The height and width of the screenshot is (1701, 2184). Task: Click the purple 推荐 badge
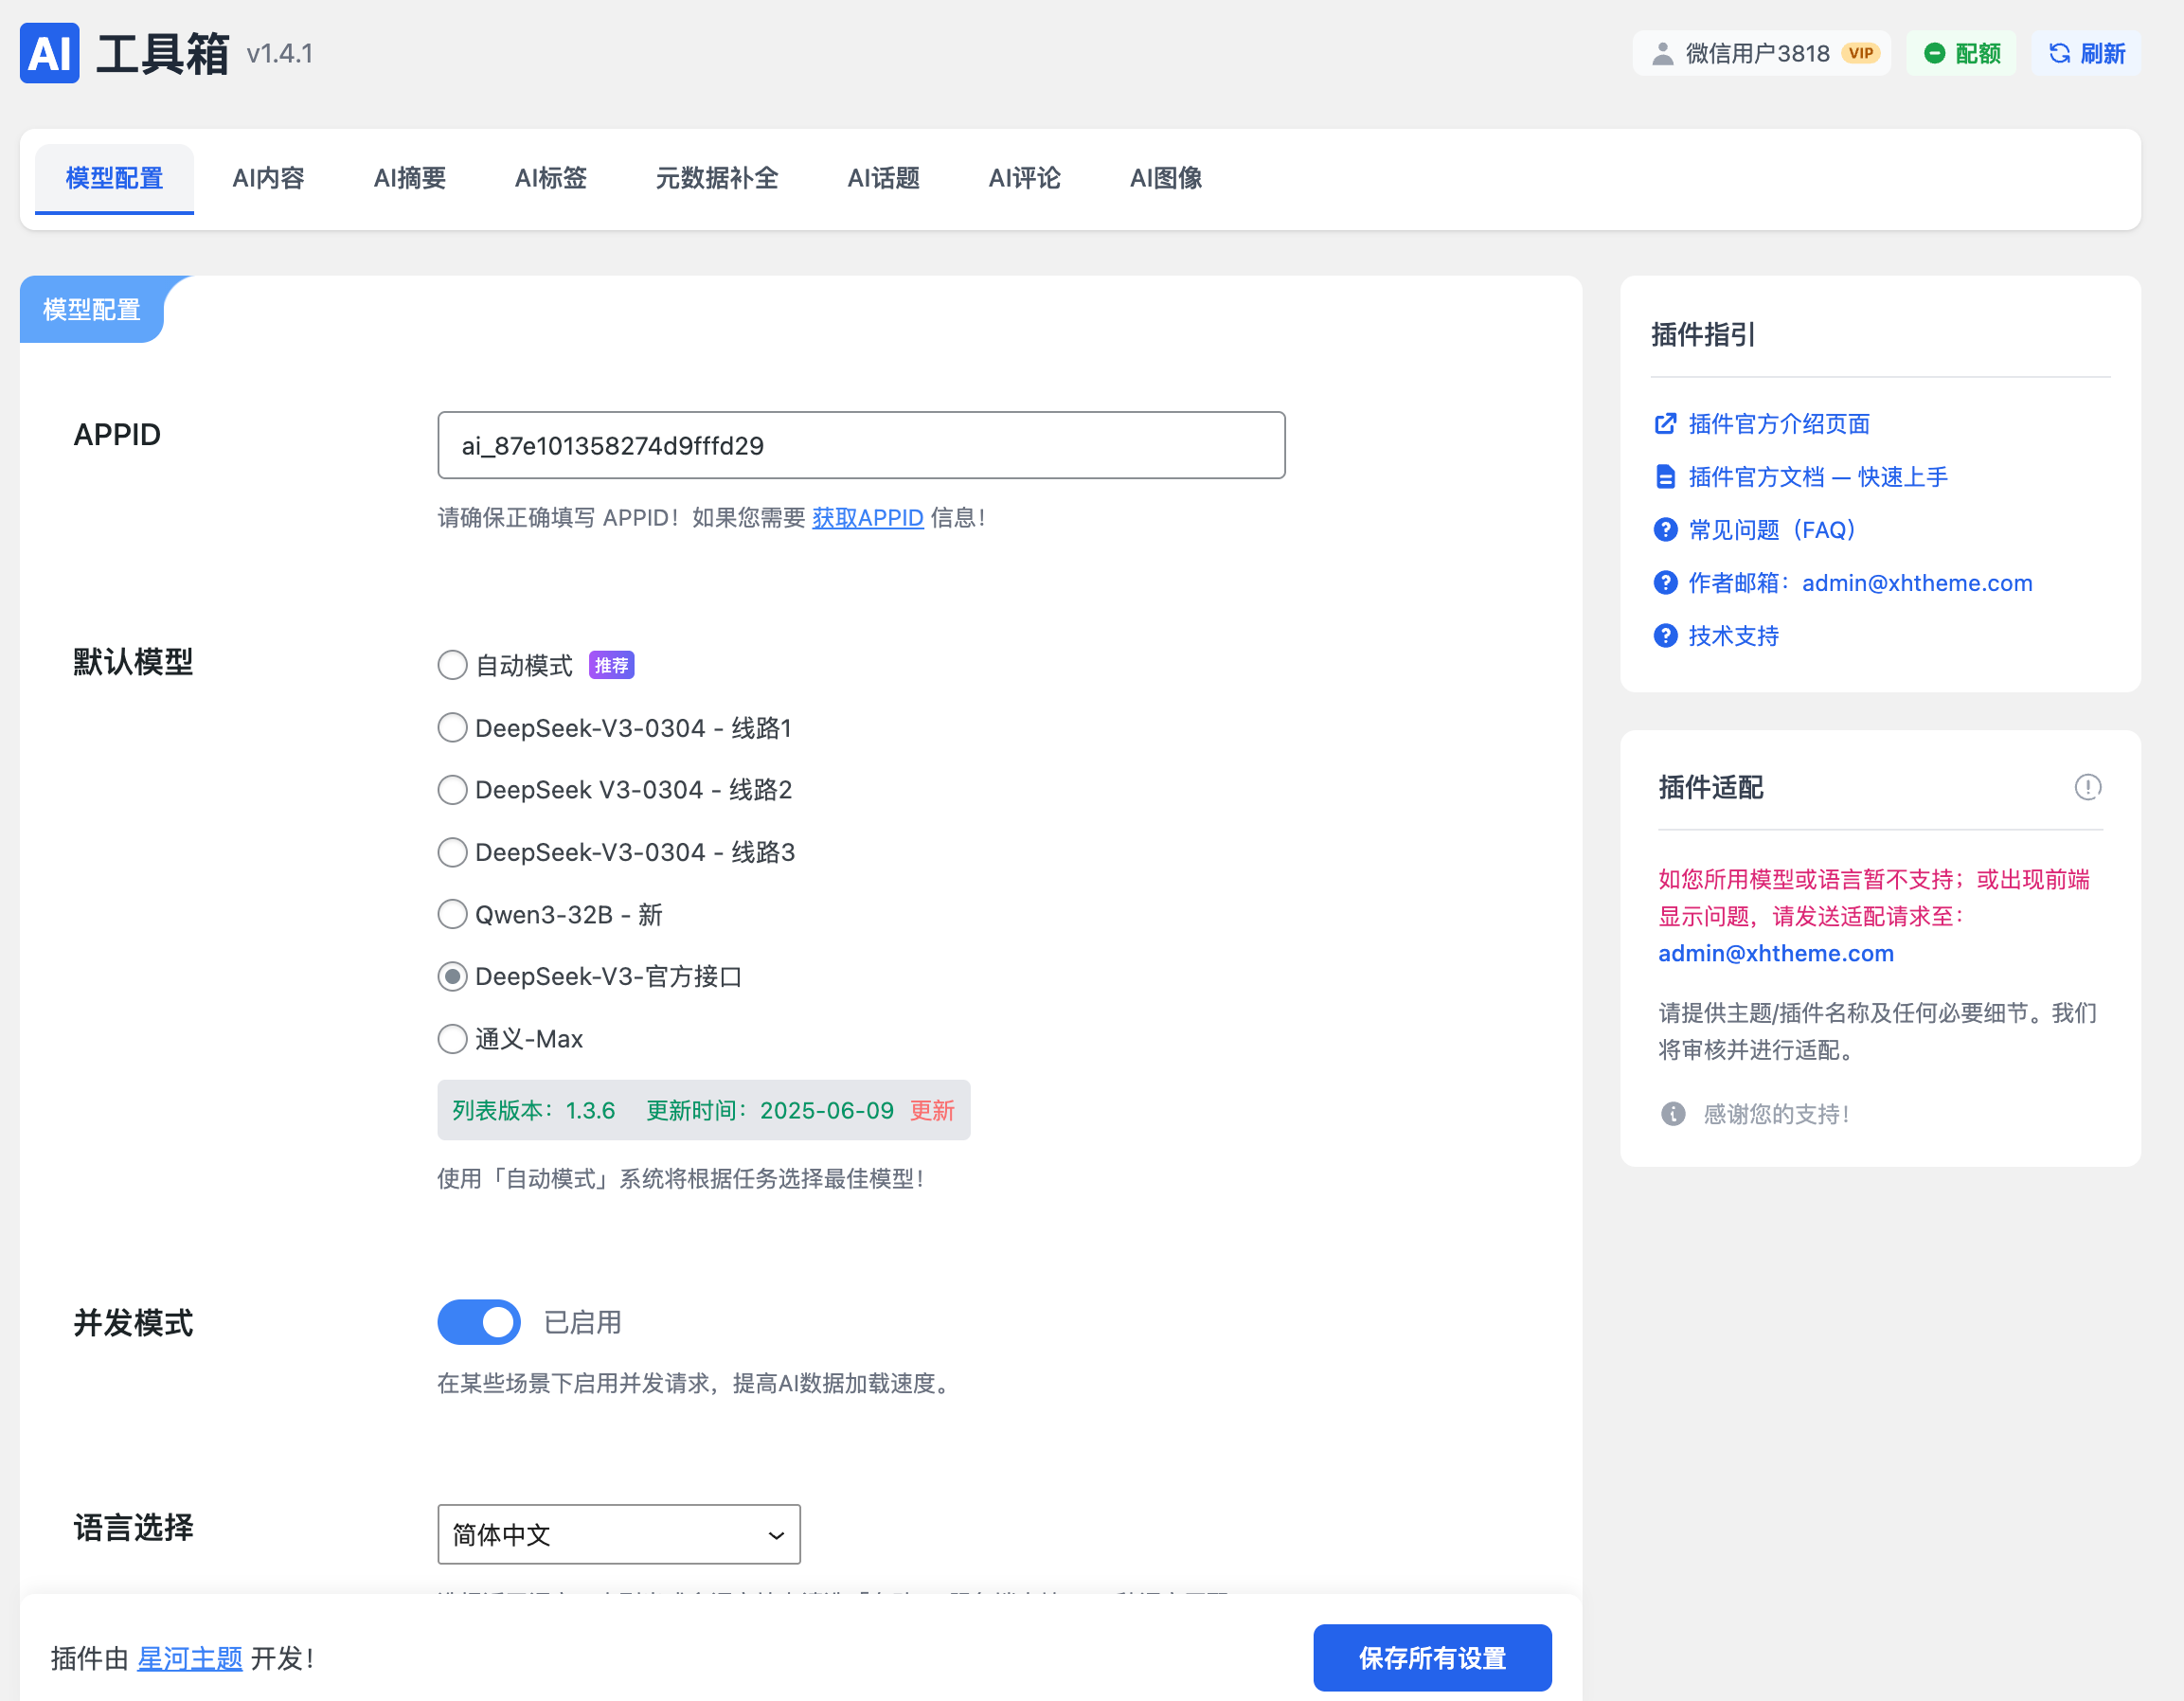(x=611, y=666)
